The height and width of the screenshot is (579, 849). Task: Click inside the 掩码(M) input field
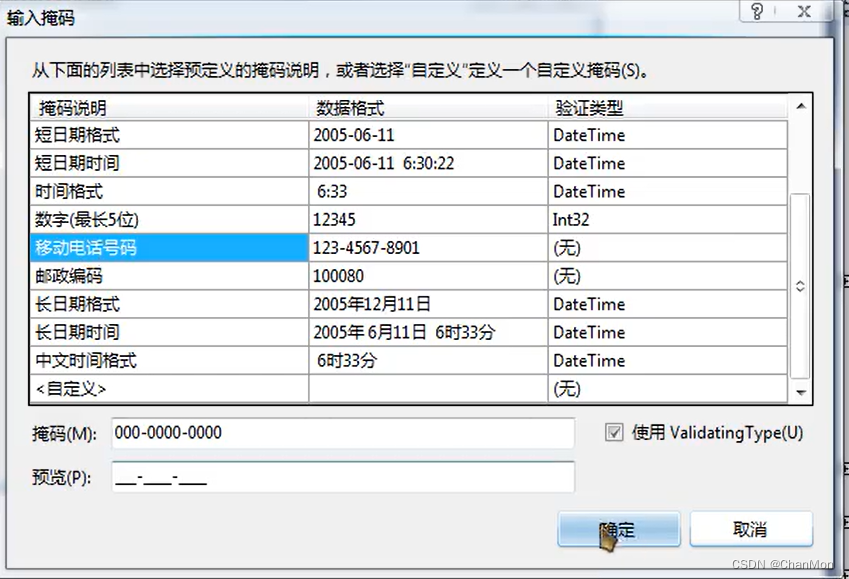coord(340,432)
